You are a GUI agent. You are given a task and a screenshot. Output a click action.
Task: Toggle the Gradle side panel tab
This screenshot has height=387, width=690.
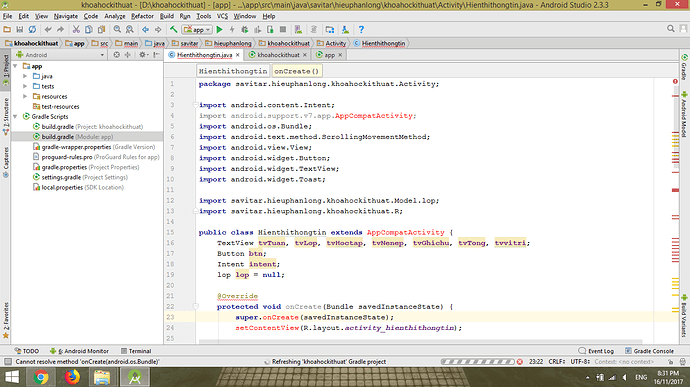point(684,67)
